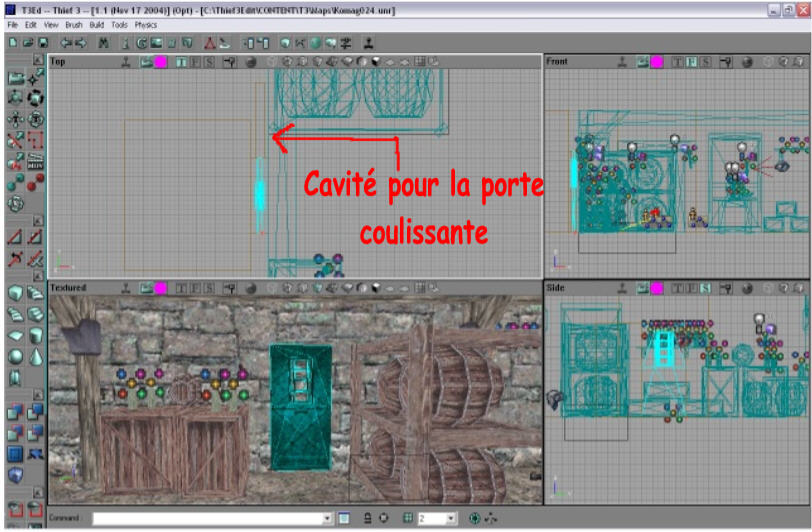Collapse the top toolbox group
Screen dimensions: 812x532
point(38,60)
